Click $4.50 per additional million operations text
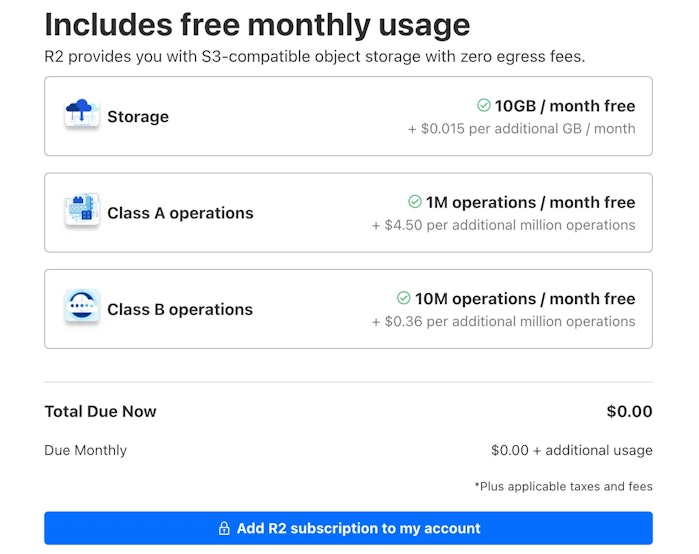Image resolution: width=699 pixels, height=554 pixels. 504,225
